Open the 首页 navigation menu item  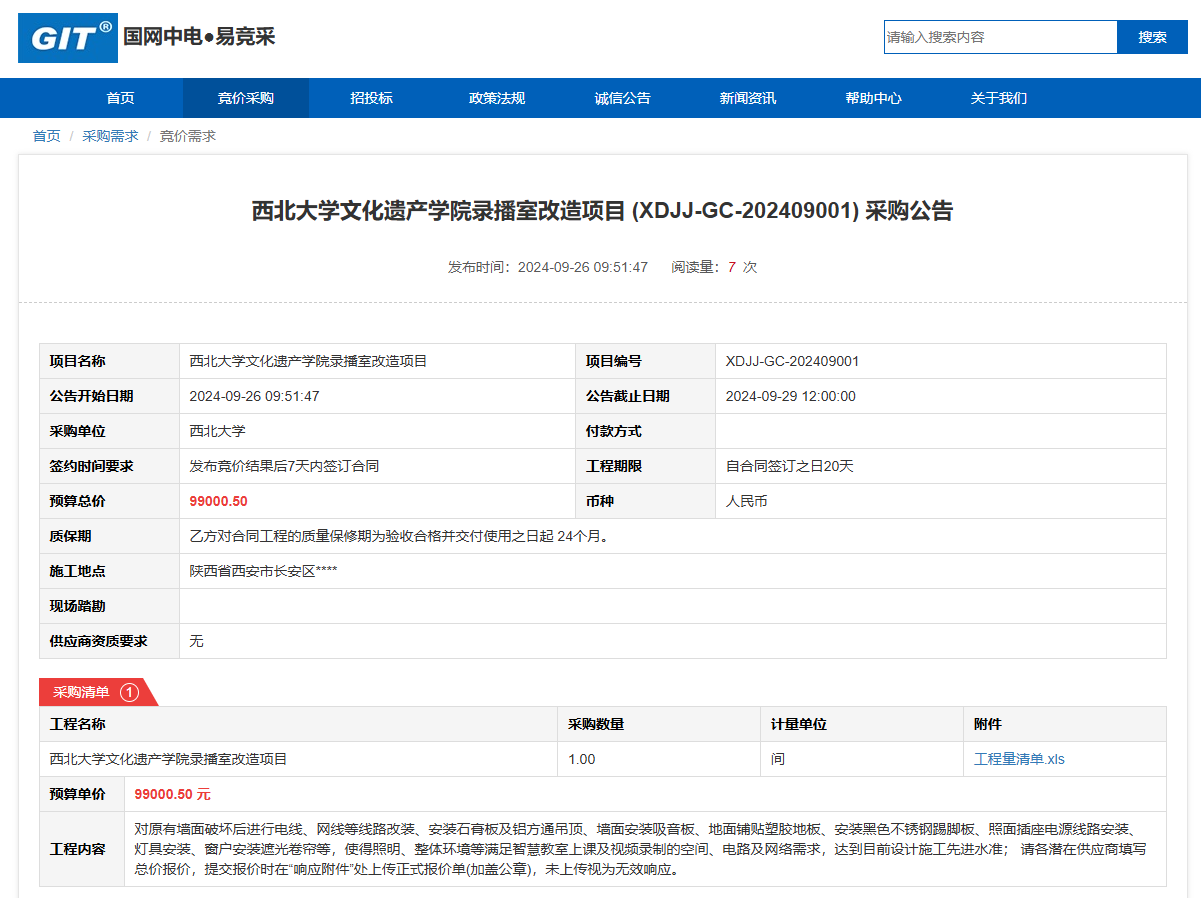pos(120,98)
